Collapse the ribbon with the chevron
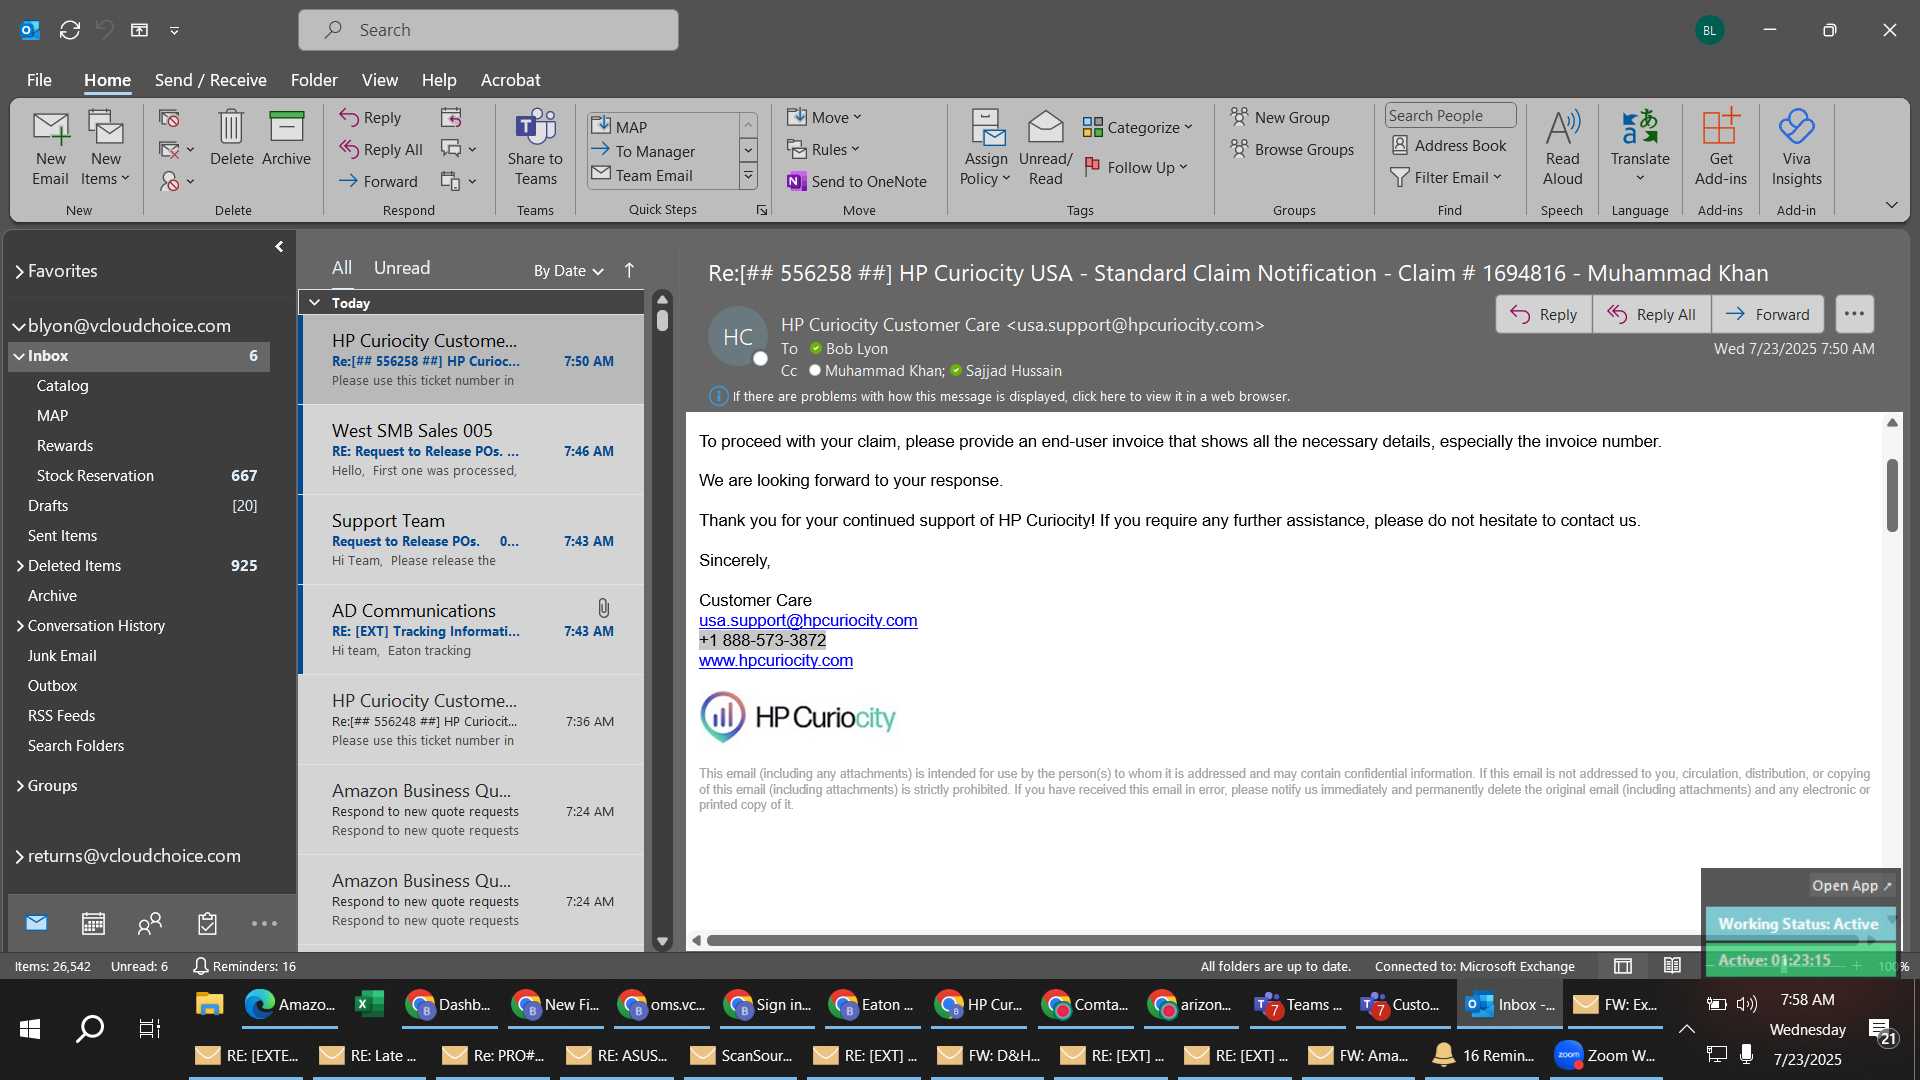The height and width of the screenshot is (1080, 1920). click(x=1891, y=205)
